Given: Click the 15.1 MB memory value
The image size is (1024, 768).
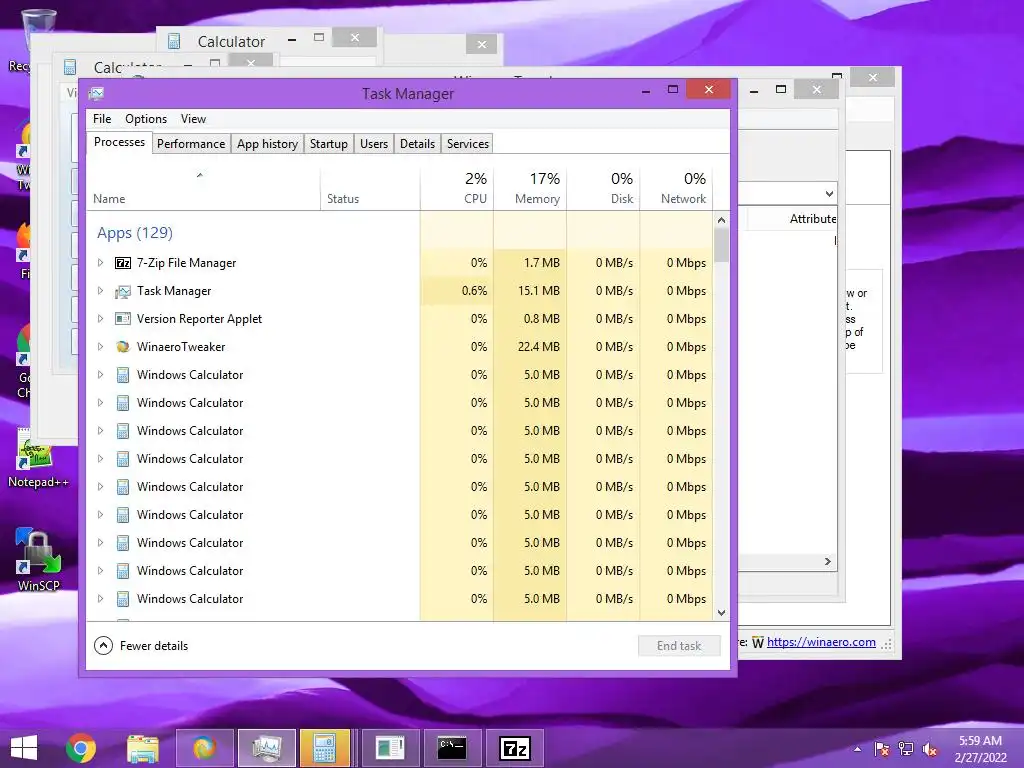Looking at the screenshot, I should tap(539, 291).
